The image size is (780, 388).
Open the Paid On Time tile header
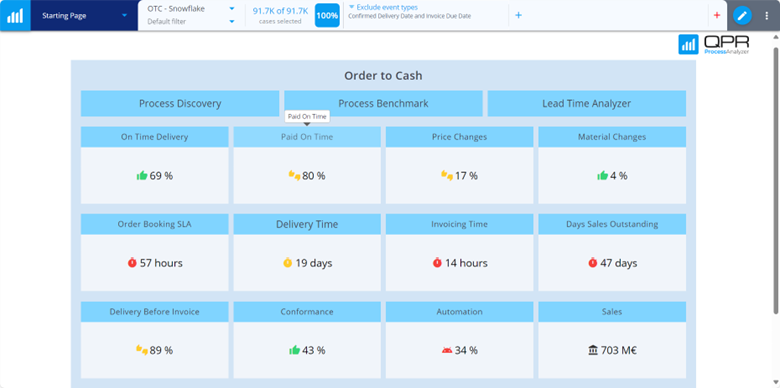(x=307, y=137)
